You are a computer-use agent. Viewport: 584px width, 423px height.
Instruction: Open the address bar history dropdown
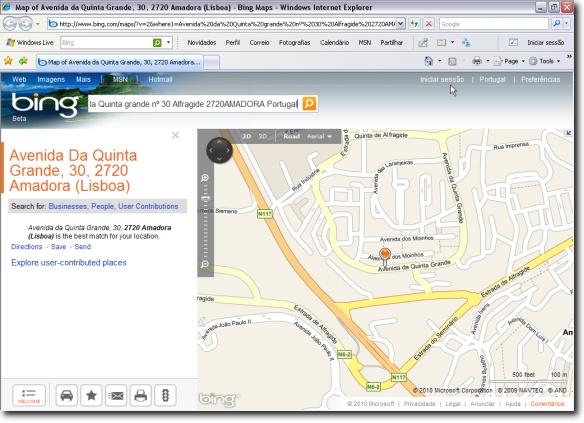click(400, 24)
